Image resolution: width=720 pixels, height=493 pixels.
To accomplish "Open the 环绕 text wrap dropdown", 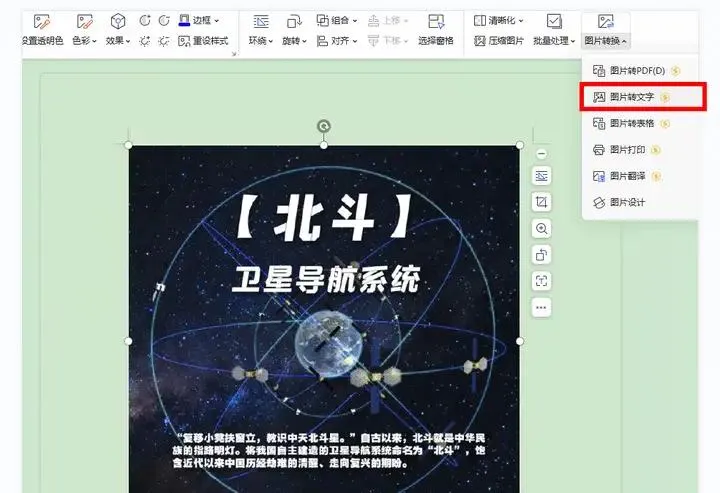I will (261, 29).
